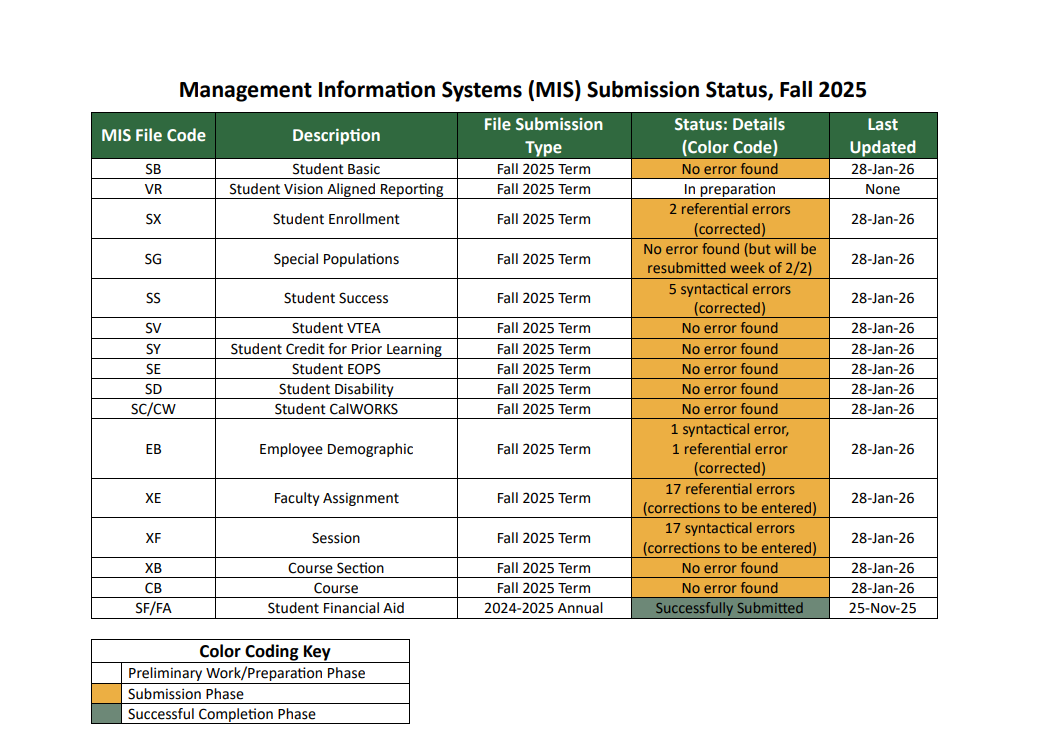Select the 'SC/CW' file code cell
Viewport: 1046px width, 751px height.
click(x=153, y=409)
